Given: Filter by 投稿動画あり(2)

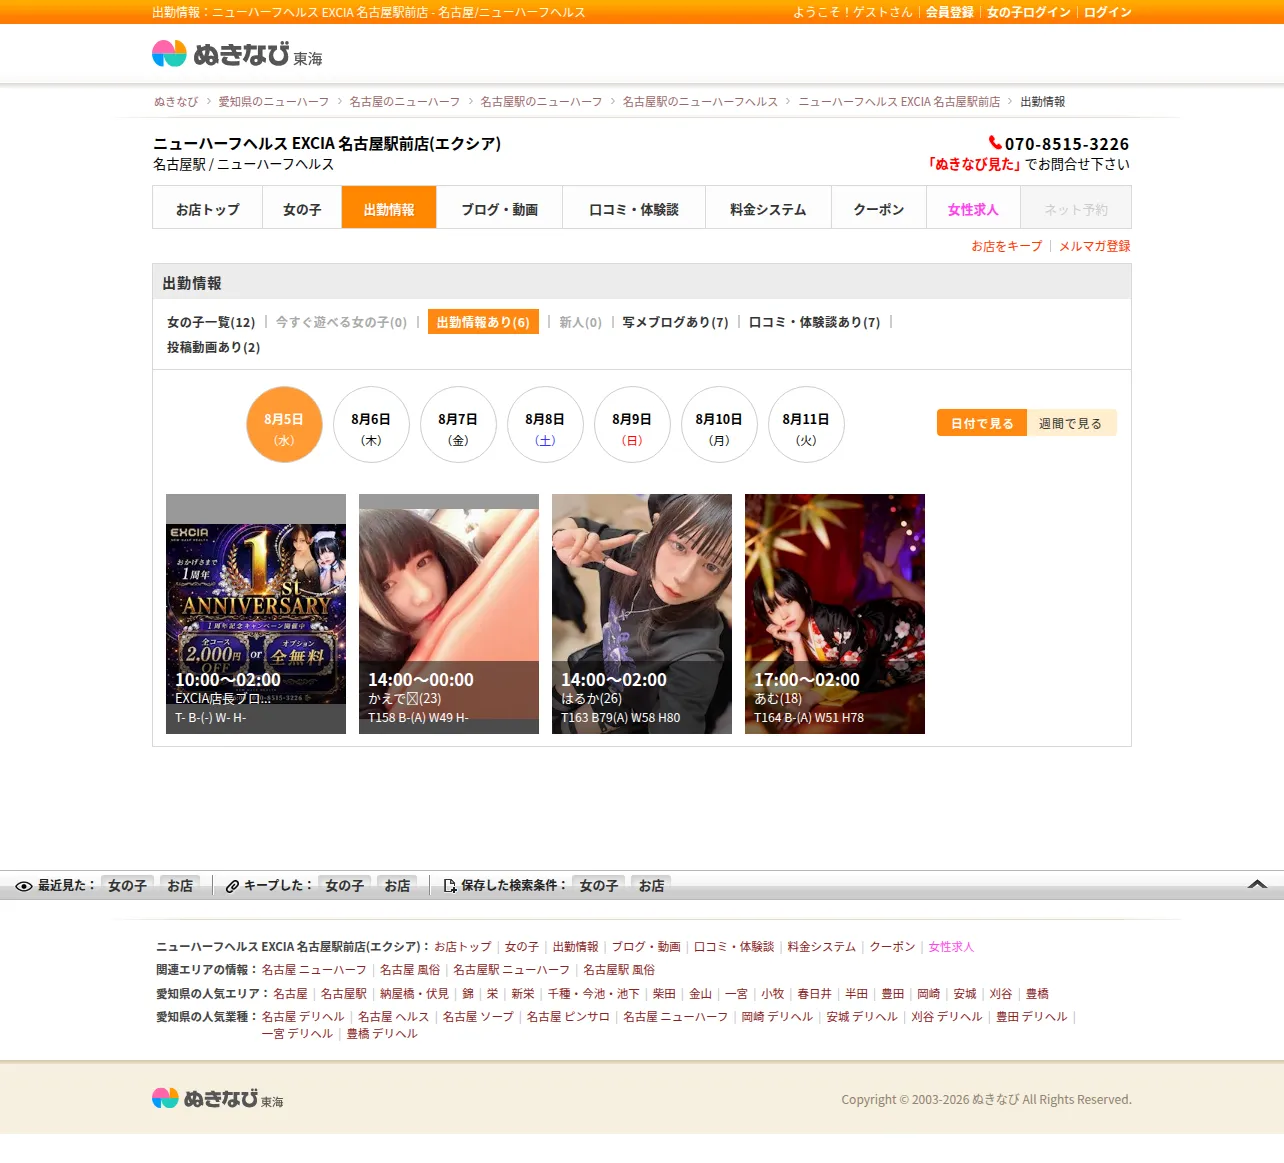Looking at the screenshot, I should point(213,347).
